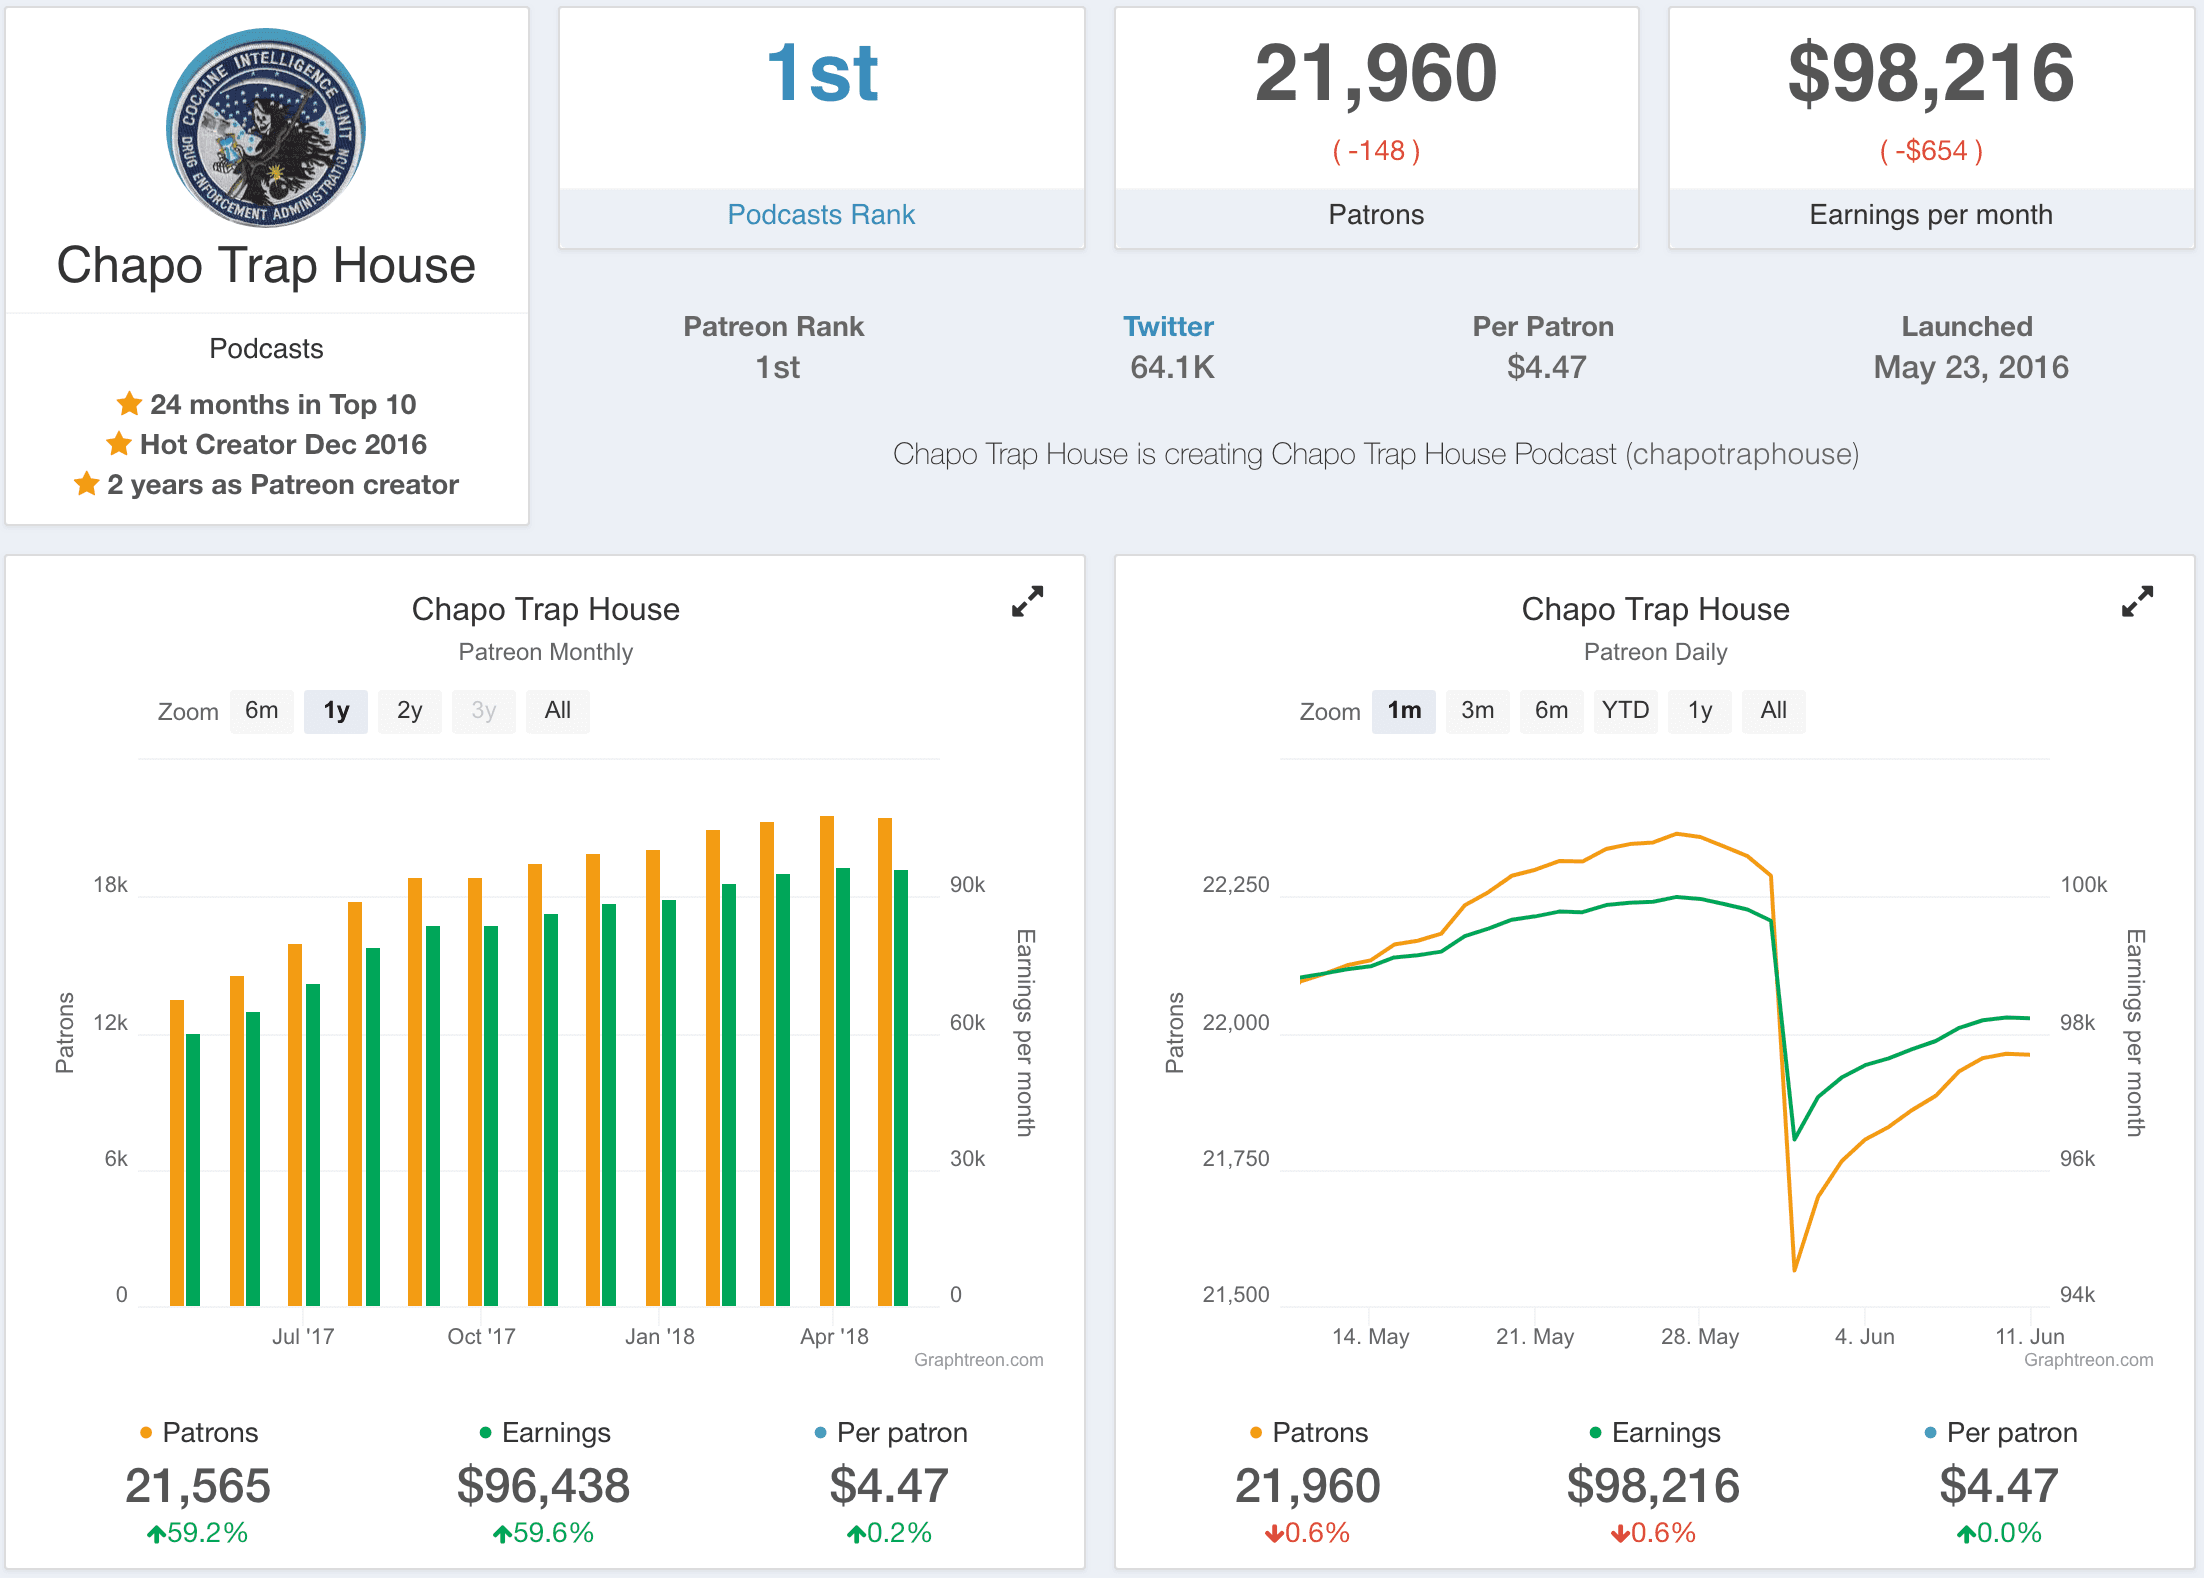Toggle Patrons series in daily chart legend
This screenshot has width=2204, height=1578.
pos(1319,1433)
